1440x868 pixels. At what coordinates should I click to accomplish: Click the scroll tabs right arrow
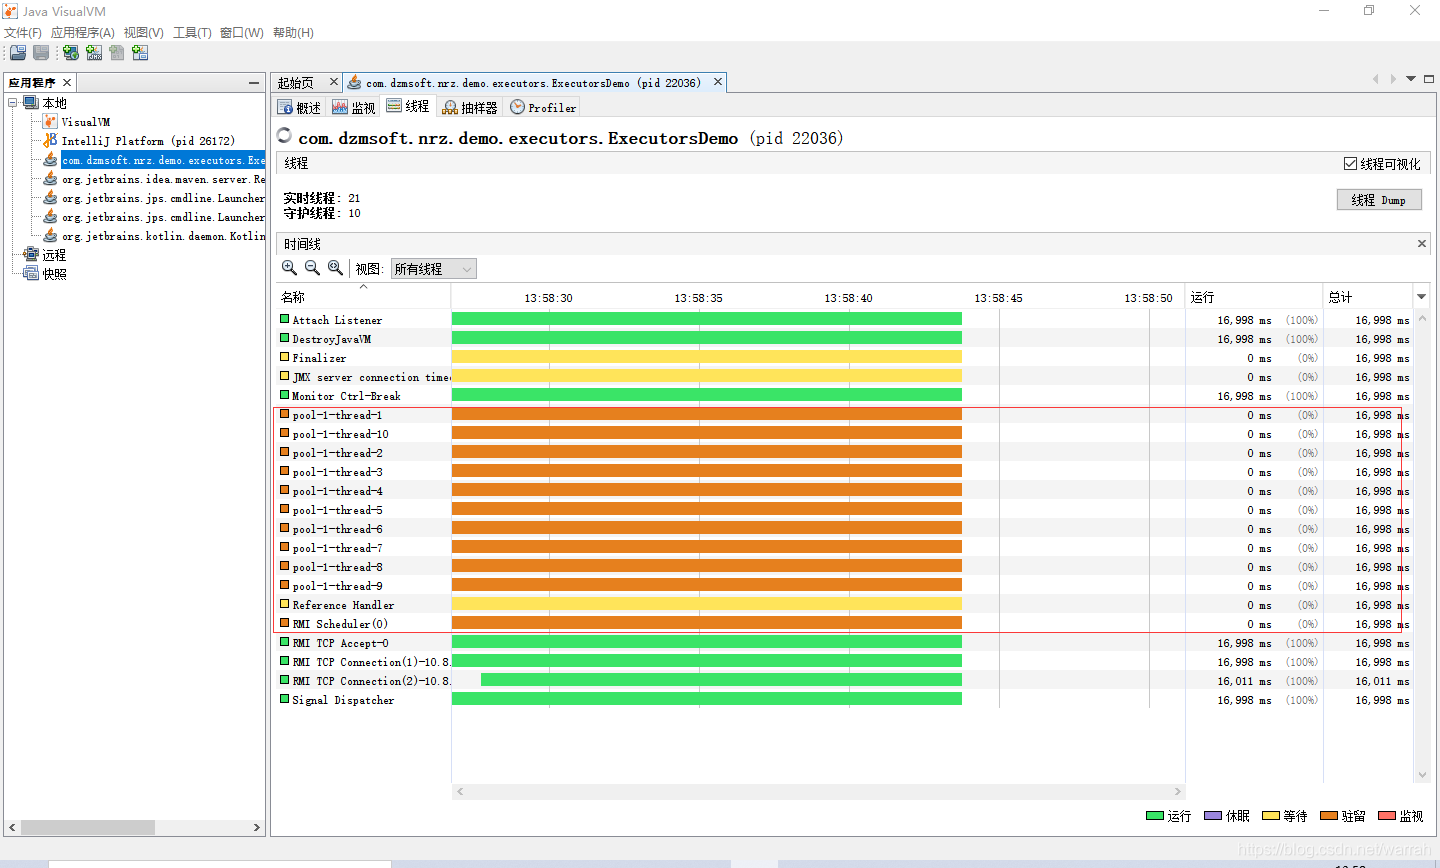click(1393, 79)
